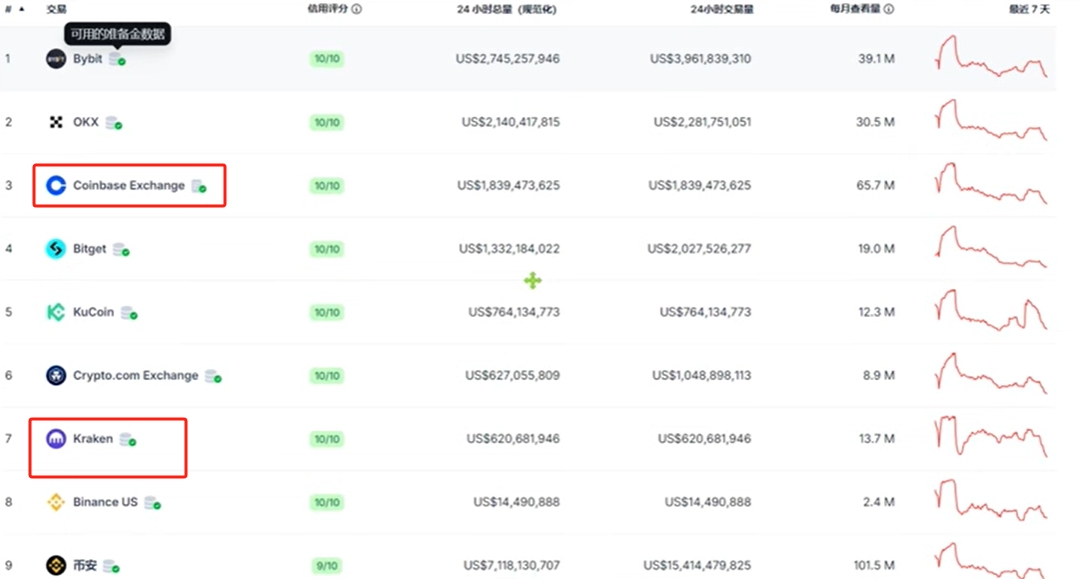Sort by 24小时交易量 column header
Screen dimensions: 1088x579
(x=722, y=9)
